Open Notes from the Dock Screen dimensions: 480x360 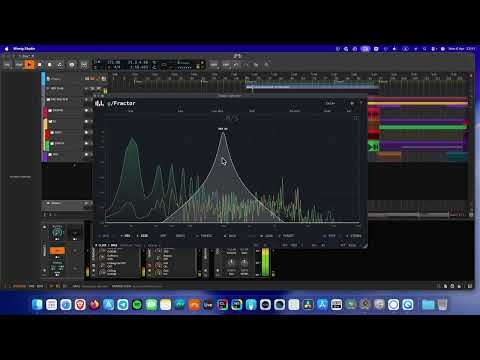coord(166,305)
